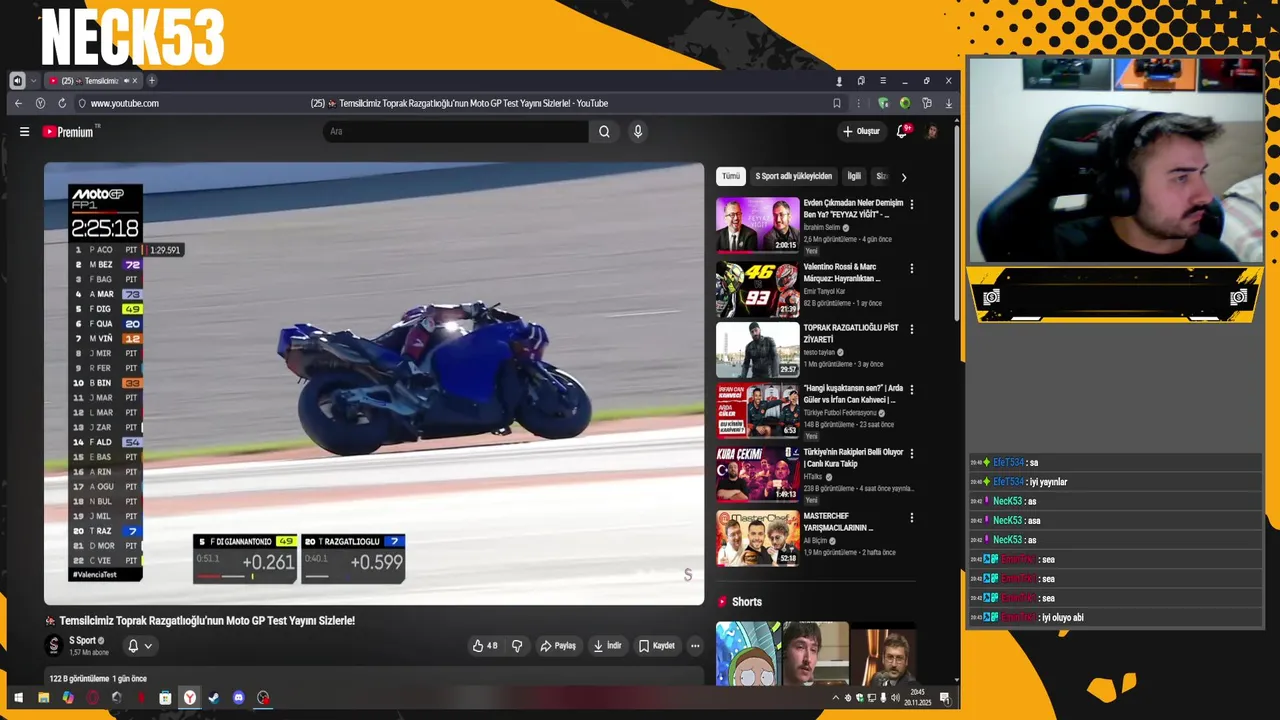Dislike the video thumbs-down button
The image size is (1280, 720).
tap(517, 646)
